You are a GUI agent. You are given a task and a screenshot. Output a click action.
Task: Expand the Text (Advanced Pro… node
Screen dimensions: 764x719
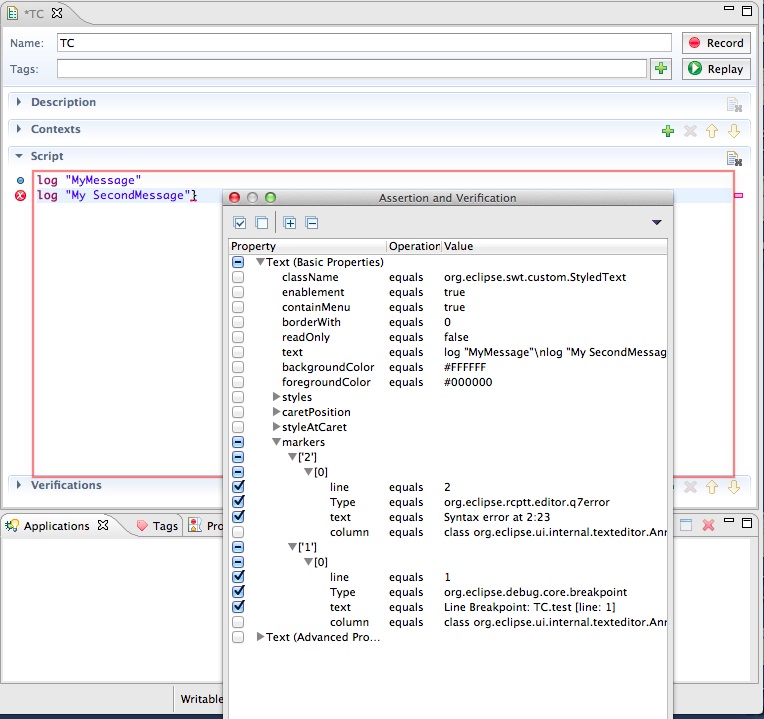[x=260, y=637]
